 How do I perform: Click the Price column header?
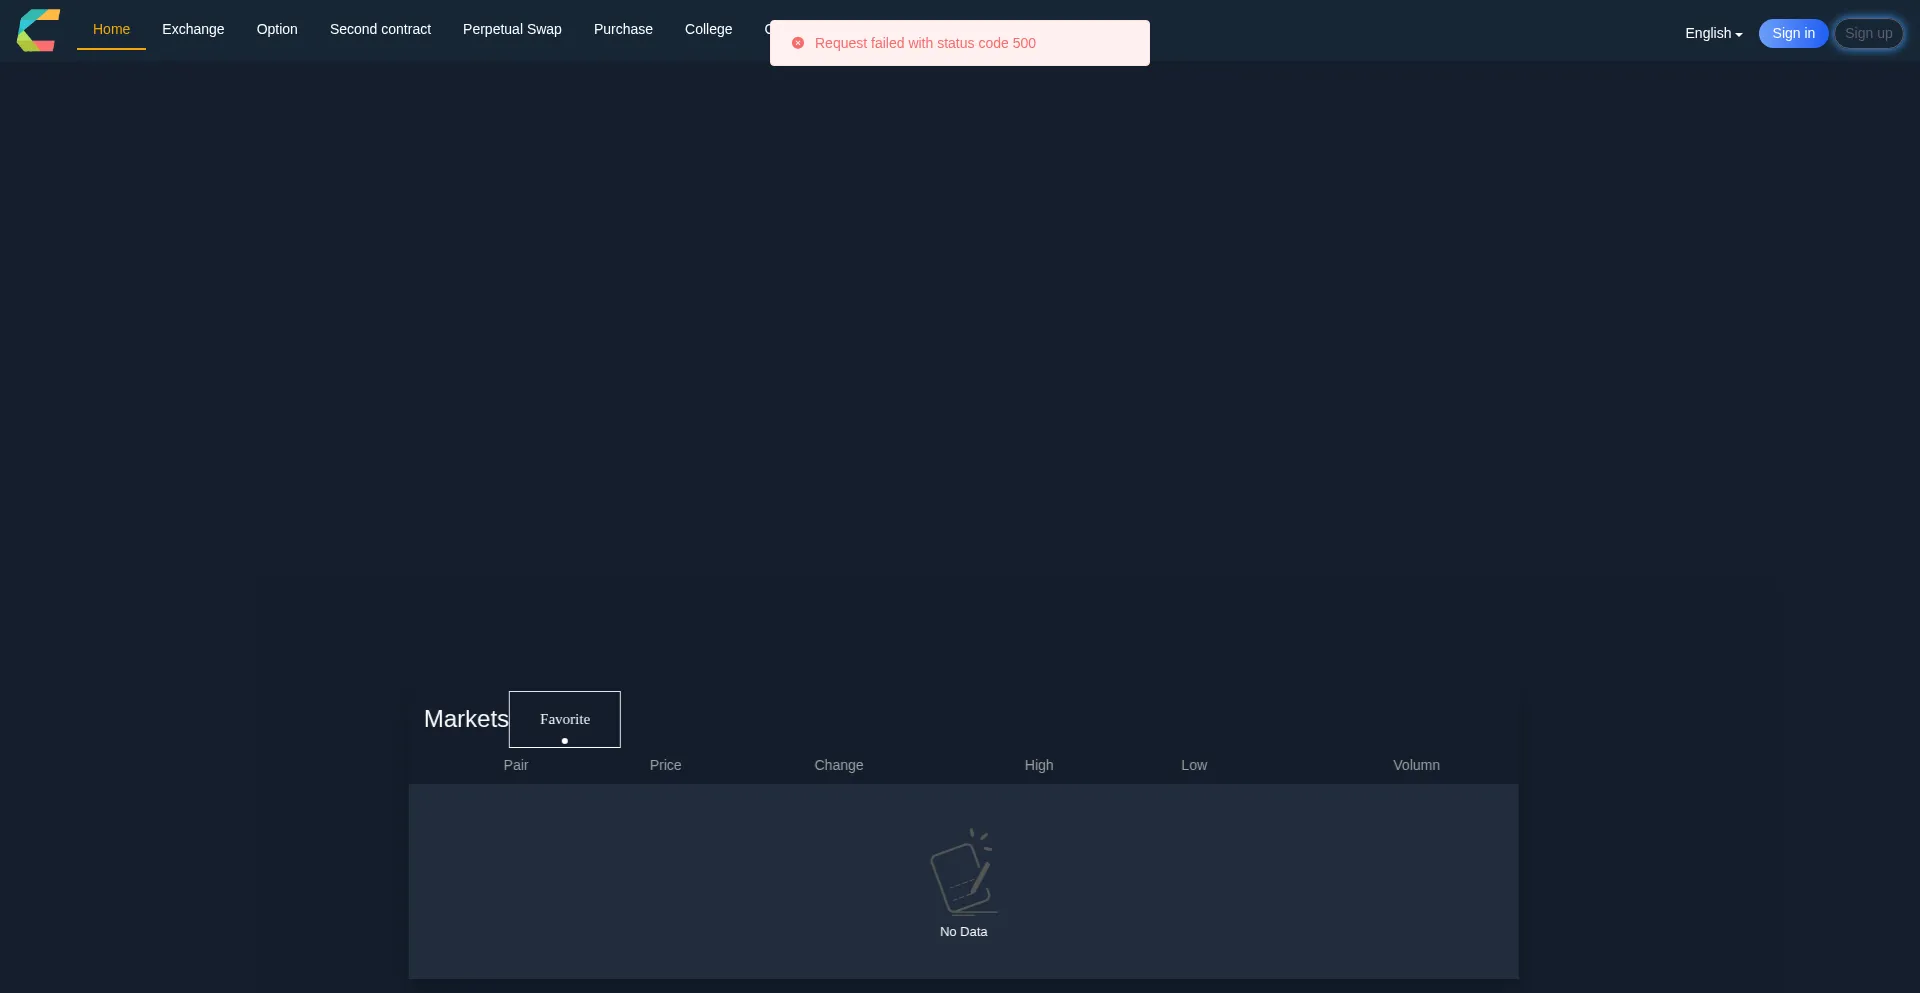665,765
